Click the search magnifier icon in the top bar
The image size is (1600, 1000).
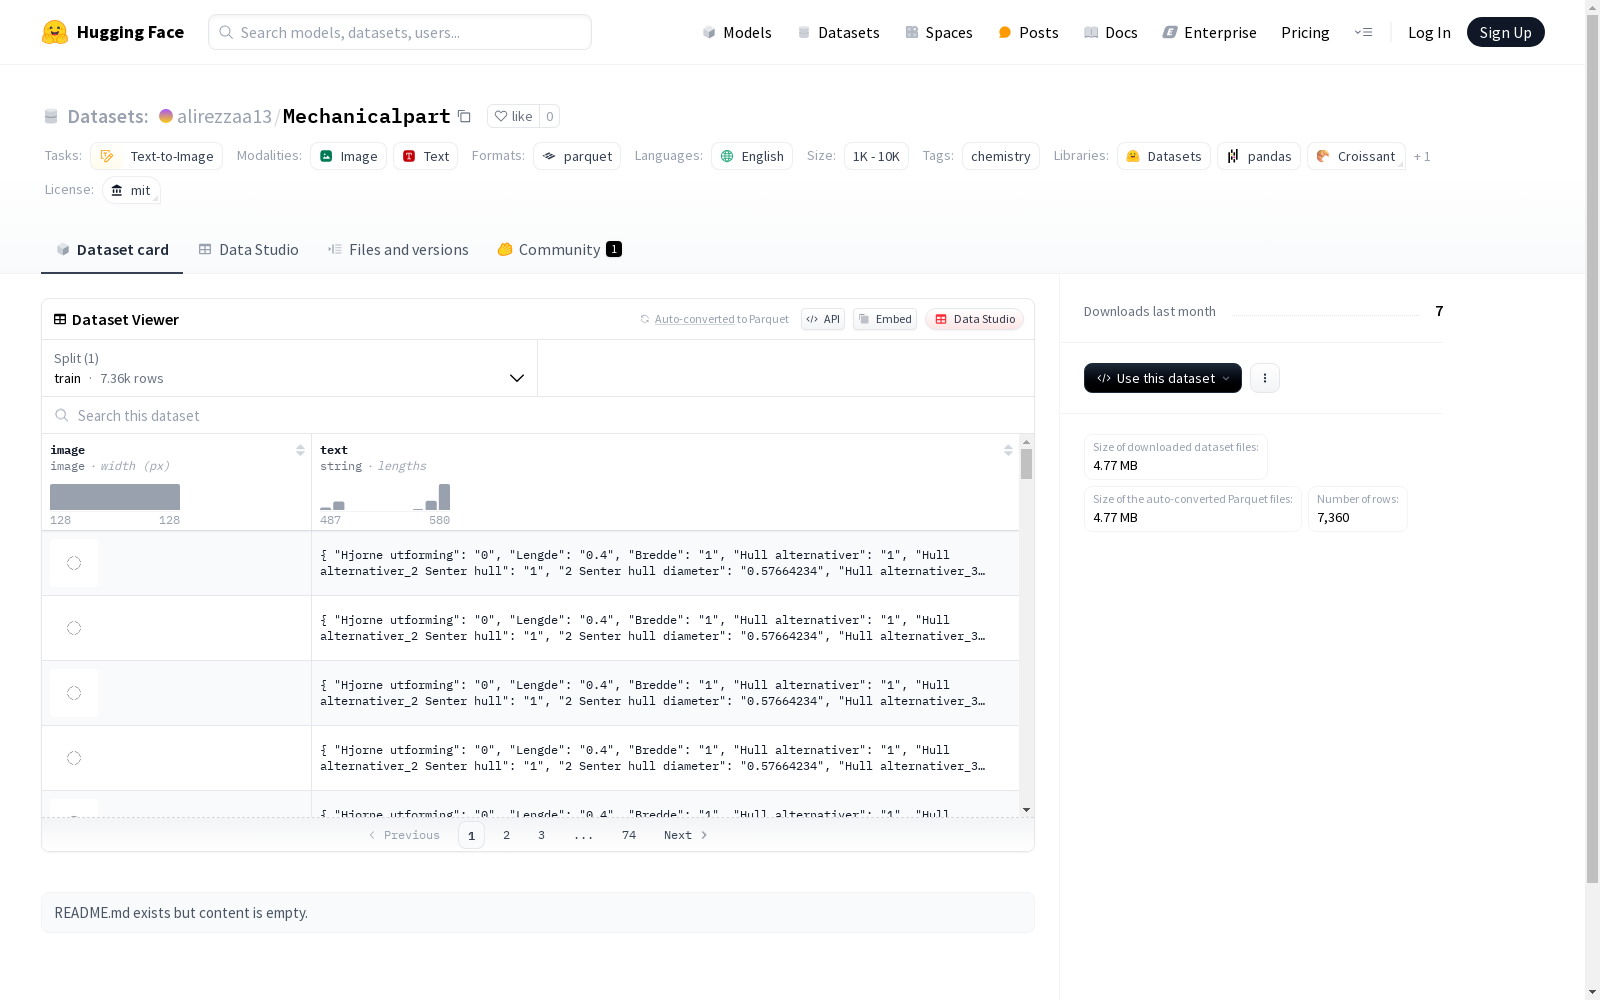(226, 32)
